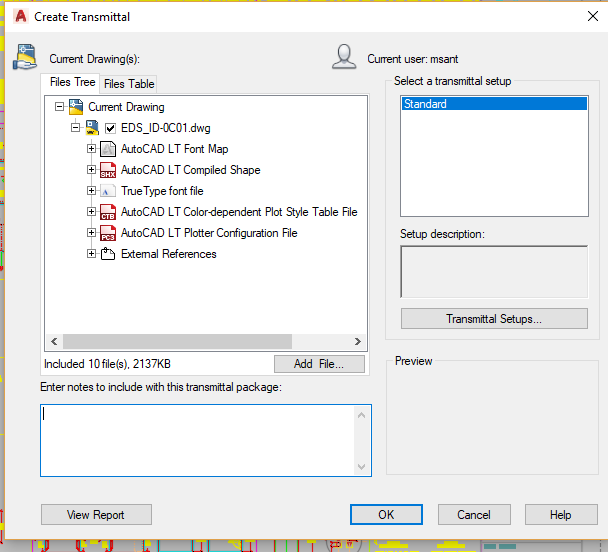Click the Plot Style Table CTB icon
Screen dimensions: 608x552
108,212
